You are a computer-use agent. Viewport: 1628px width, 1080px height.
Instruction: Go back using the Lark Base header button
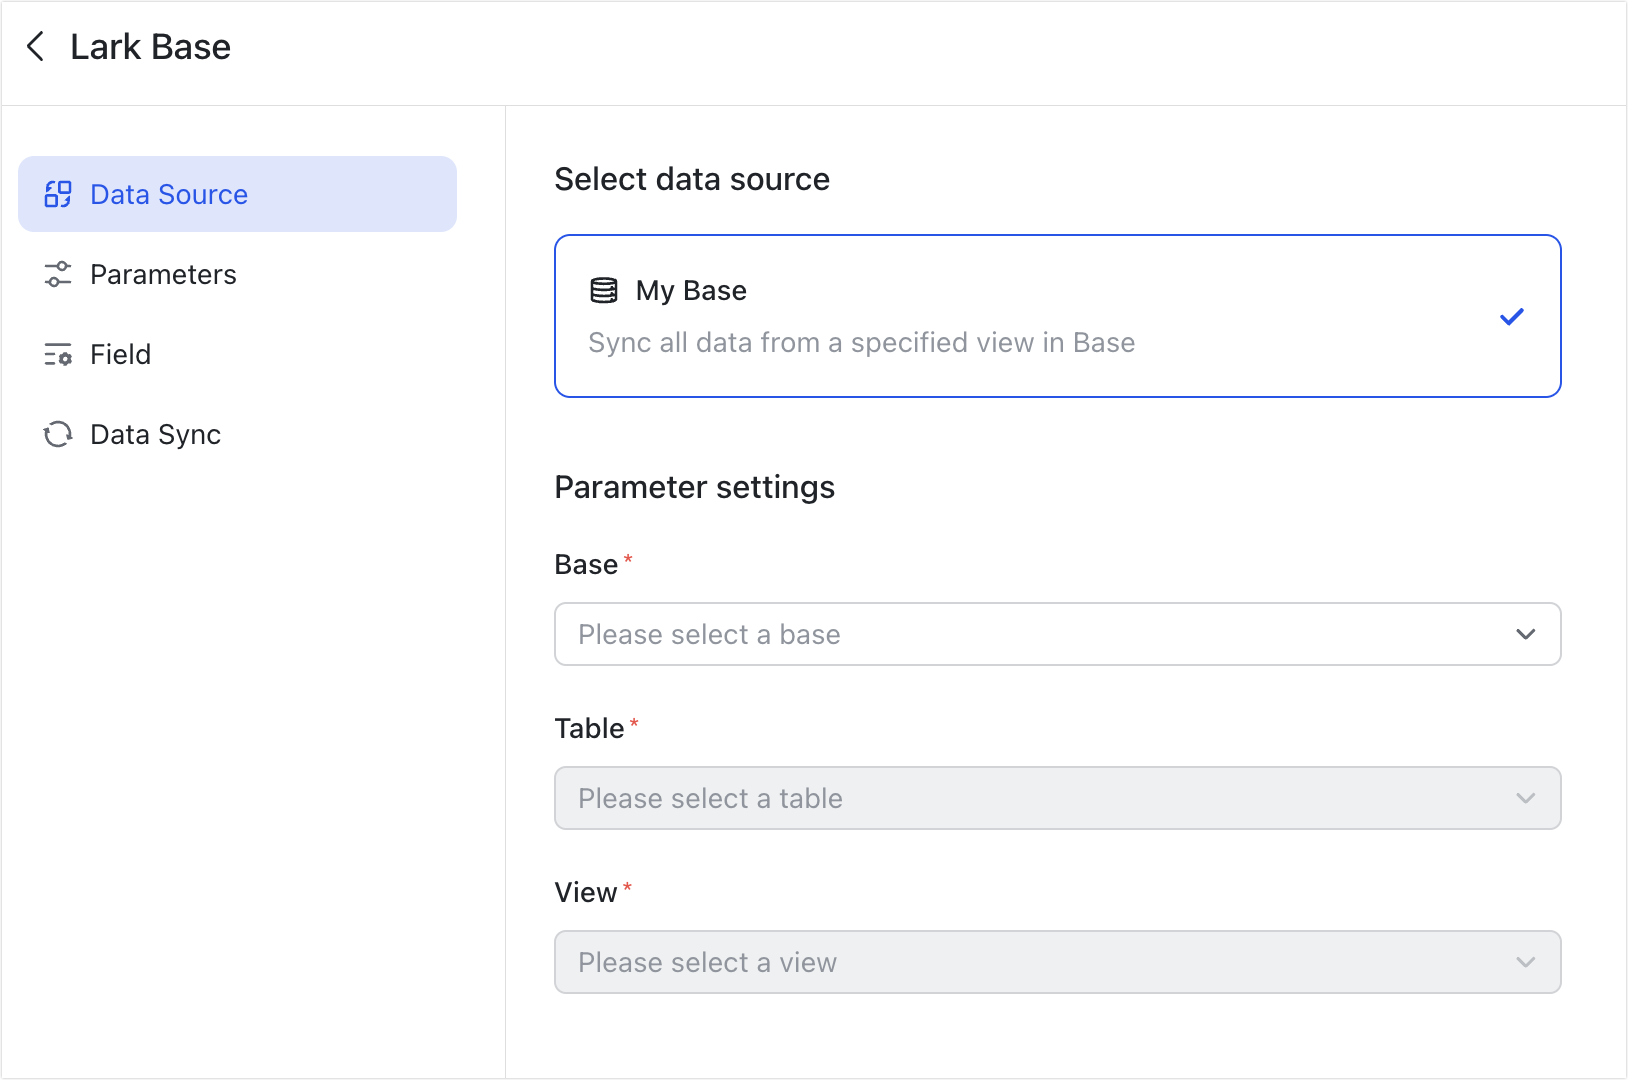[35, 46]
